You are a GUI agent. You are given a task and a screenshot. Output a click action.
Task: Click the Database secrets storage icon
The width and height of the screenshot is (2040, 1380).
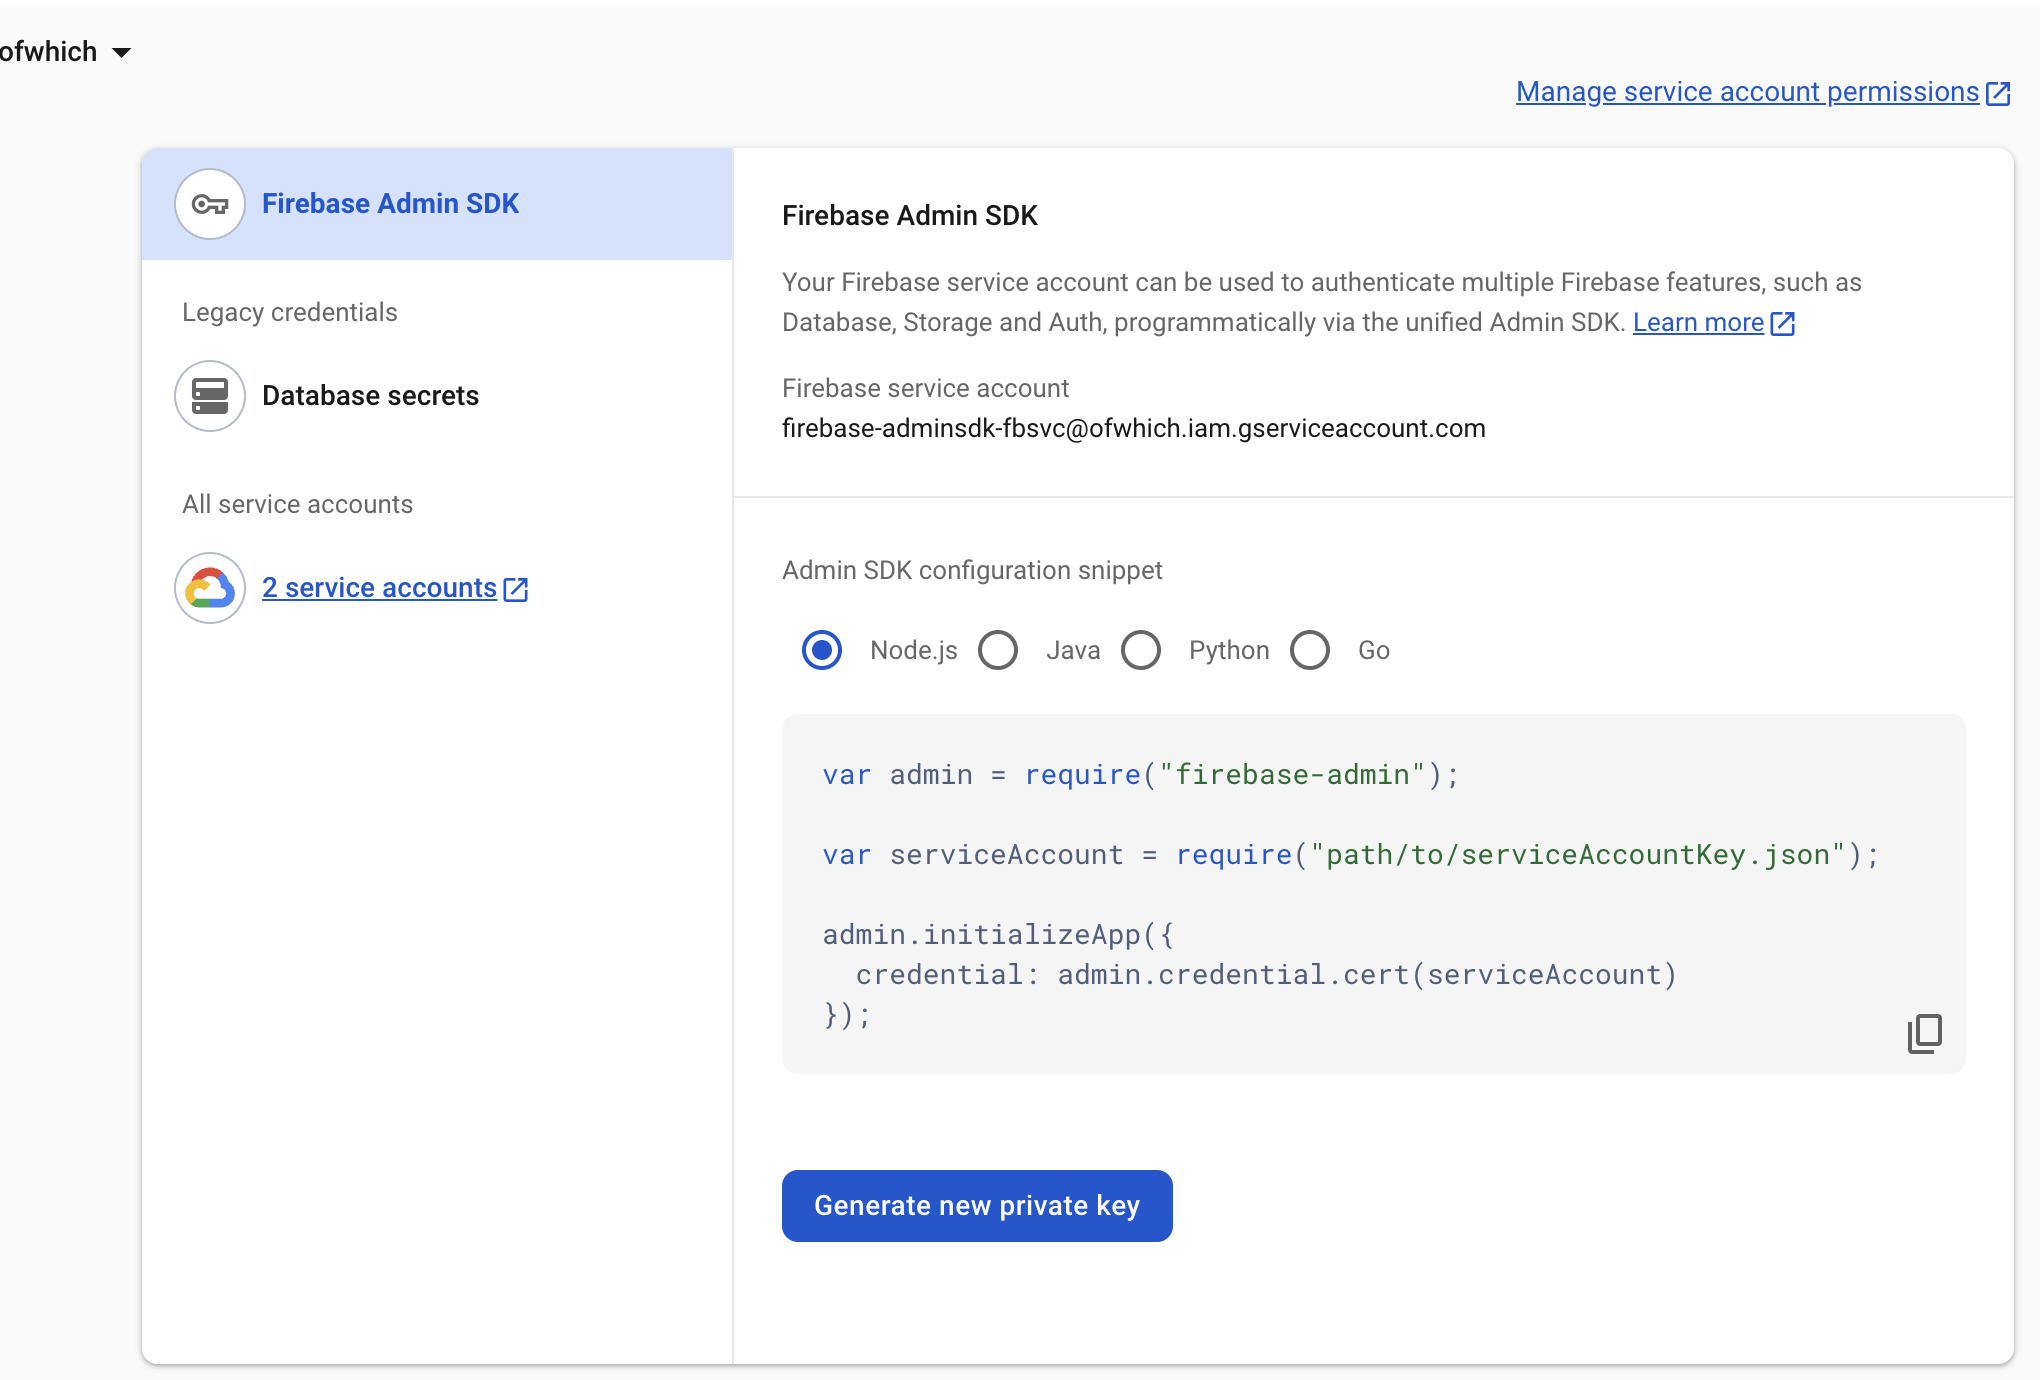click(210, 396)
